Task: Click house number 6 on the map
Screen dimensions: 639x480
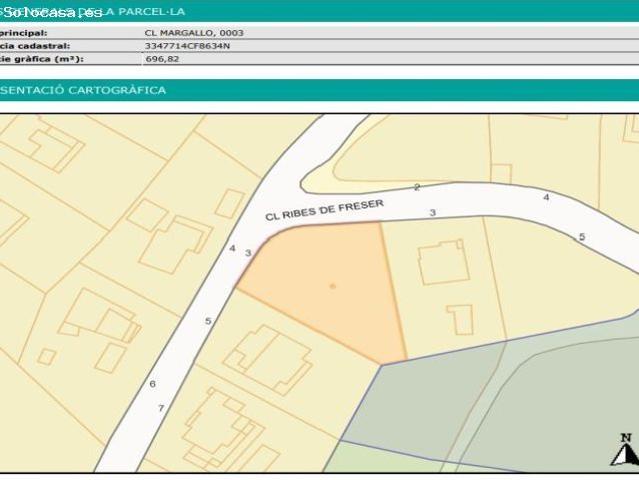Action: (152, 384)
